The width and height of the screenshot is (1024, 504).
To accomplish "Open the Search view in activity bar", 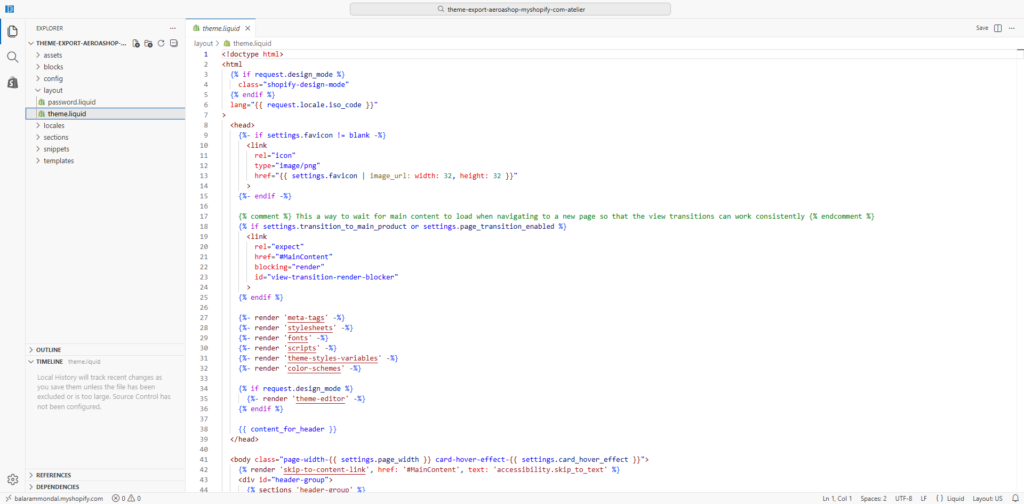I will tap(12, 57).
